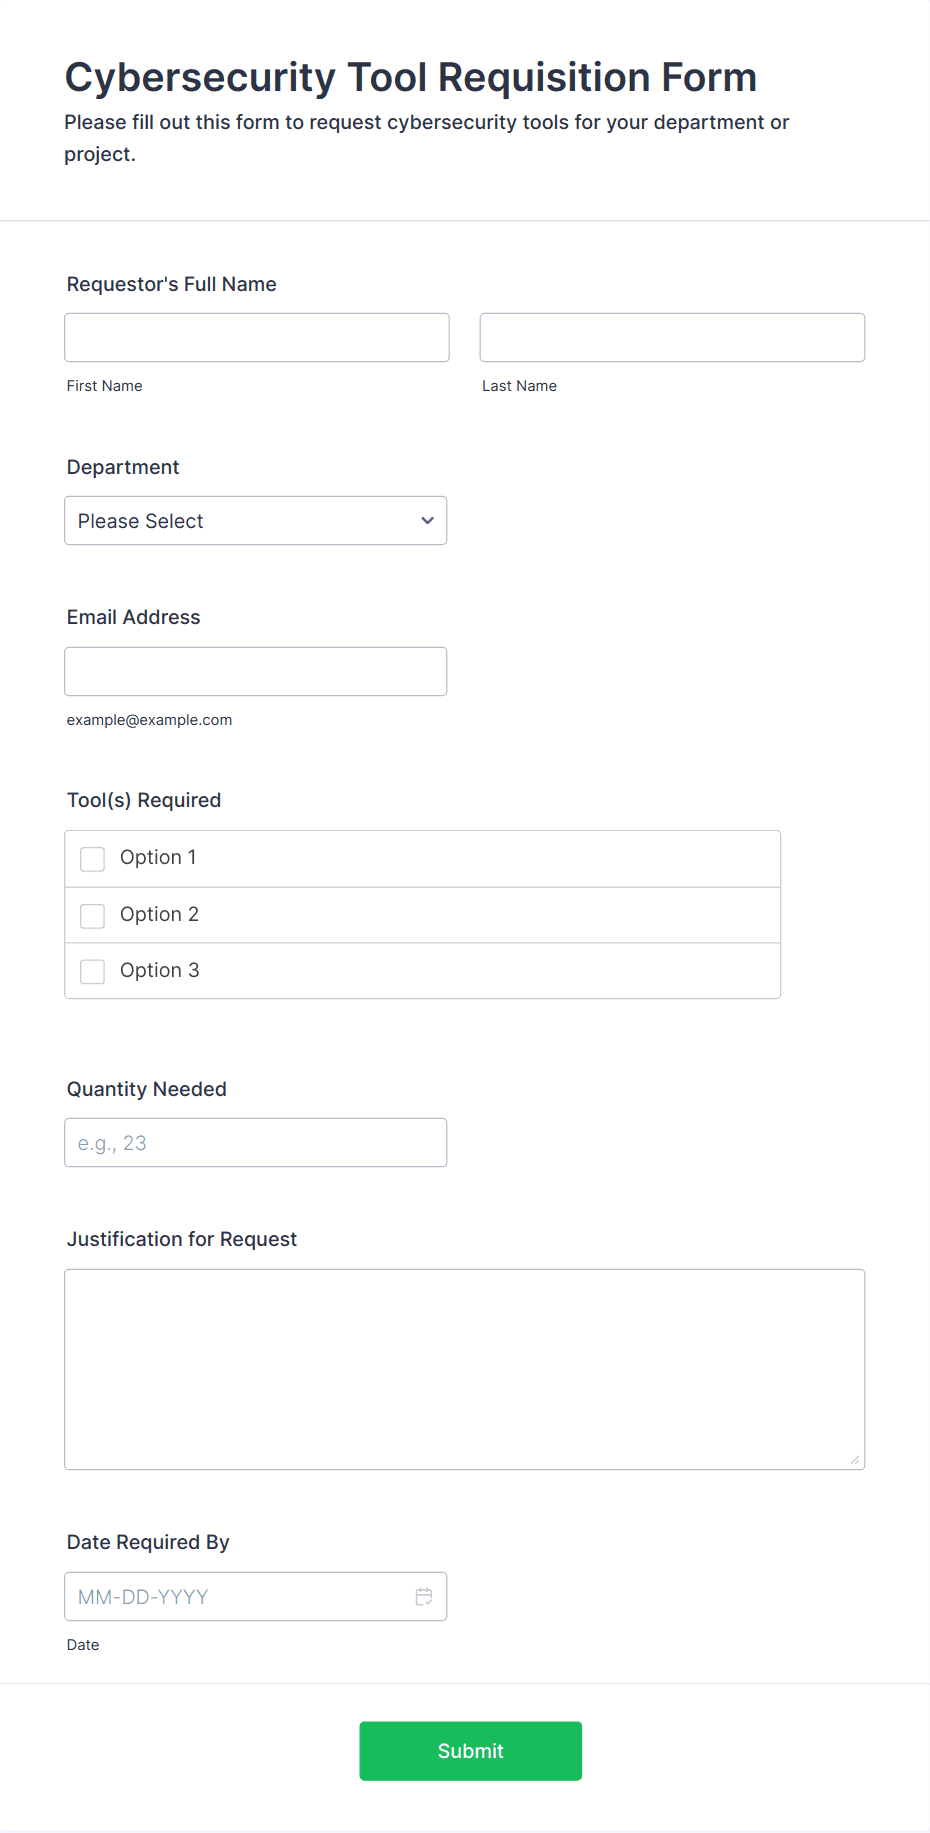Click the Department dropdown chevron arrow
The image size is (930, 1833).
tap(427, 521)
